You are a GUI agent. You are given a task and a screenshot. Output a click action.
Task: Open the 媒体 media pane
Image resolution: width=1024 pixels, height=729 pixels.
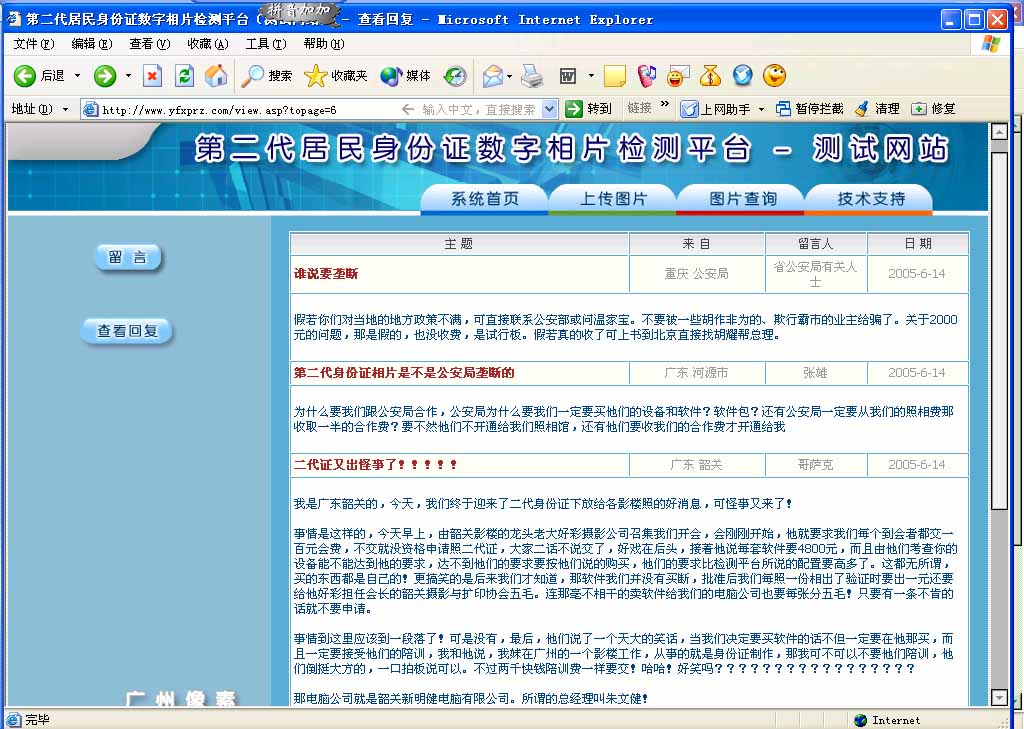[x=405, y=76]
